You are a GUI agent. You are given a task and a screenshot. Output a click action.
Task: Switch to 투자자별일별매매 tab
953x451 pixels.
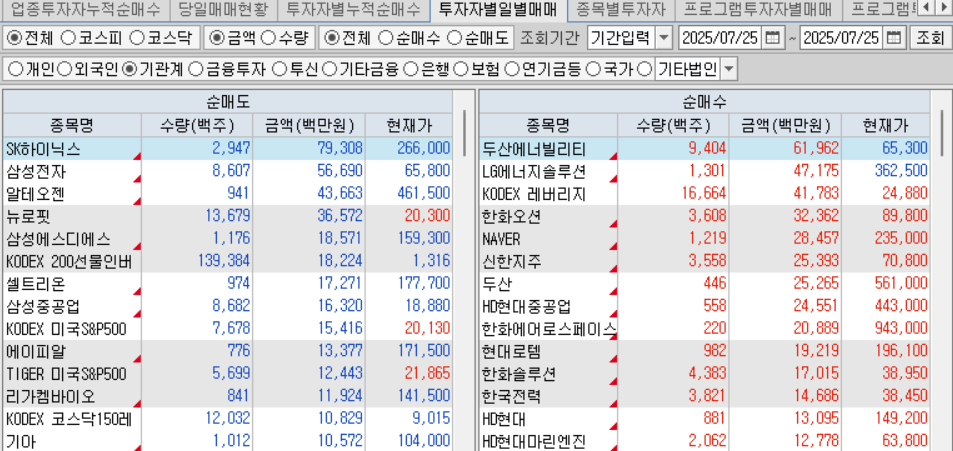498,9
